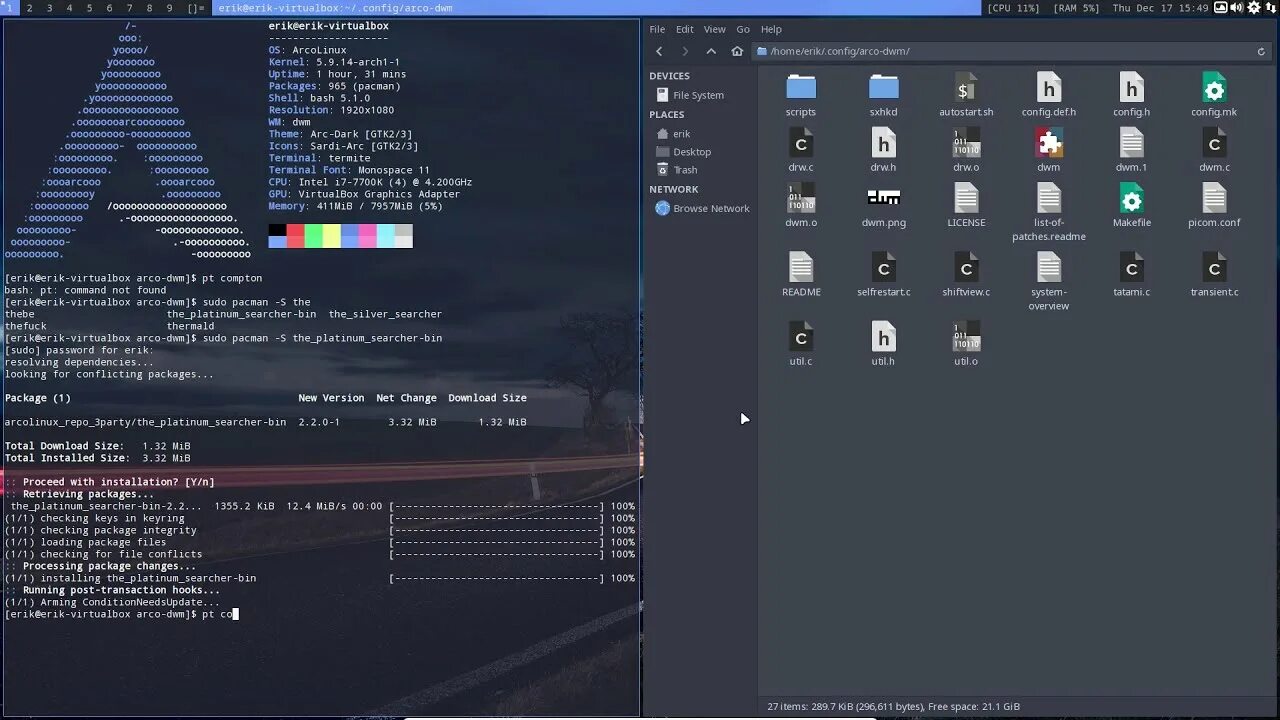Click the pink neofetch color block
This screenshot has width=1280, height=720.
[367, 236]
